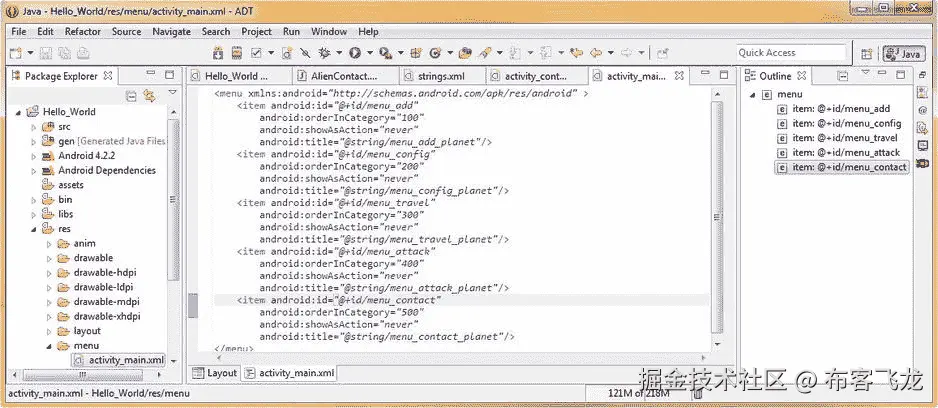Image resolution: width=938 pixels, height=408 pixels.
Task: Click the Outline Collapse All icon
Action: 843,76
